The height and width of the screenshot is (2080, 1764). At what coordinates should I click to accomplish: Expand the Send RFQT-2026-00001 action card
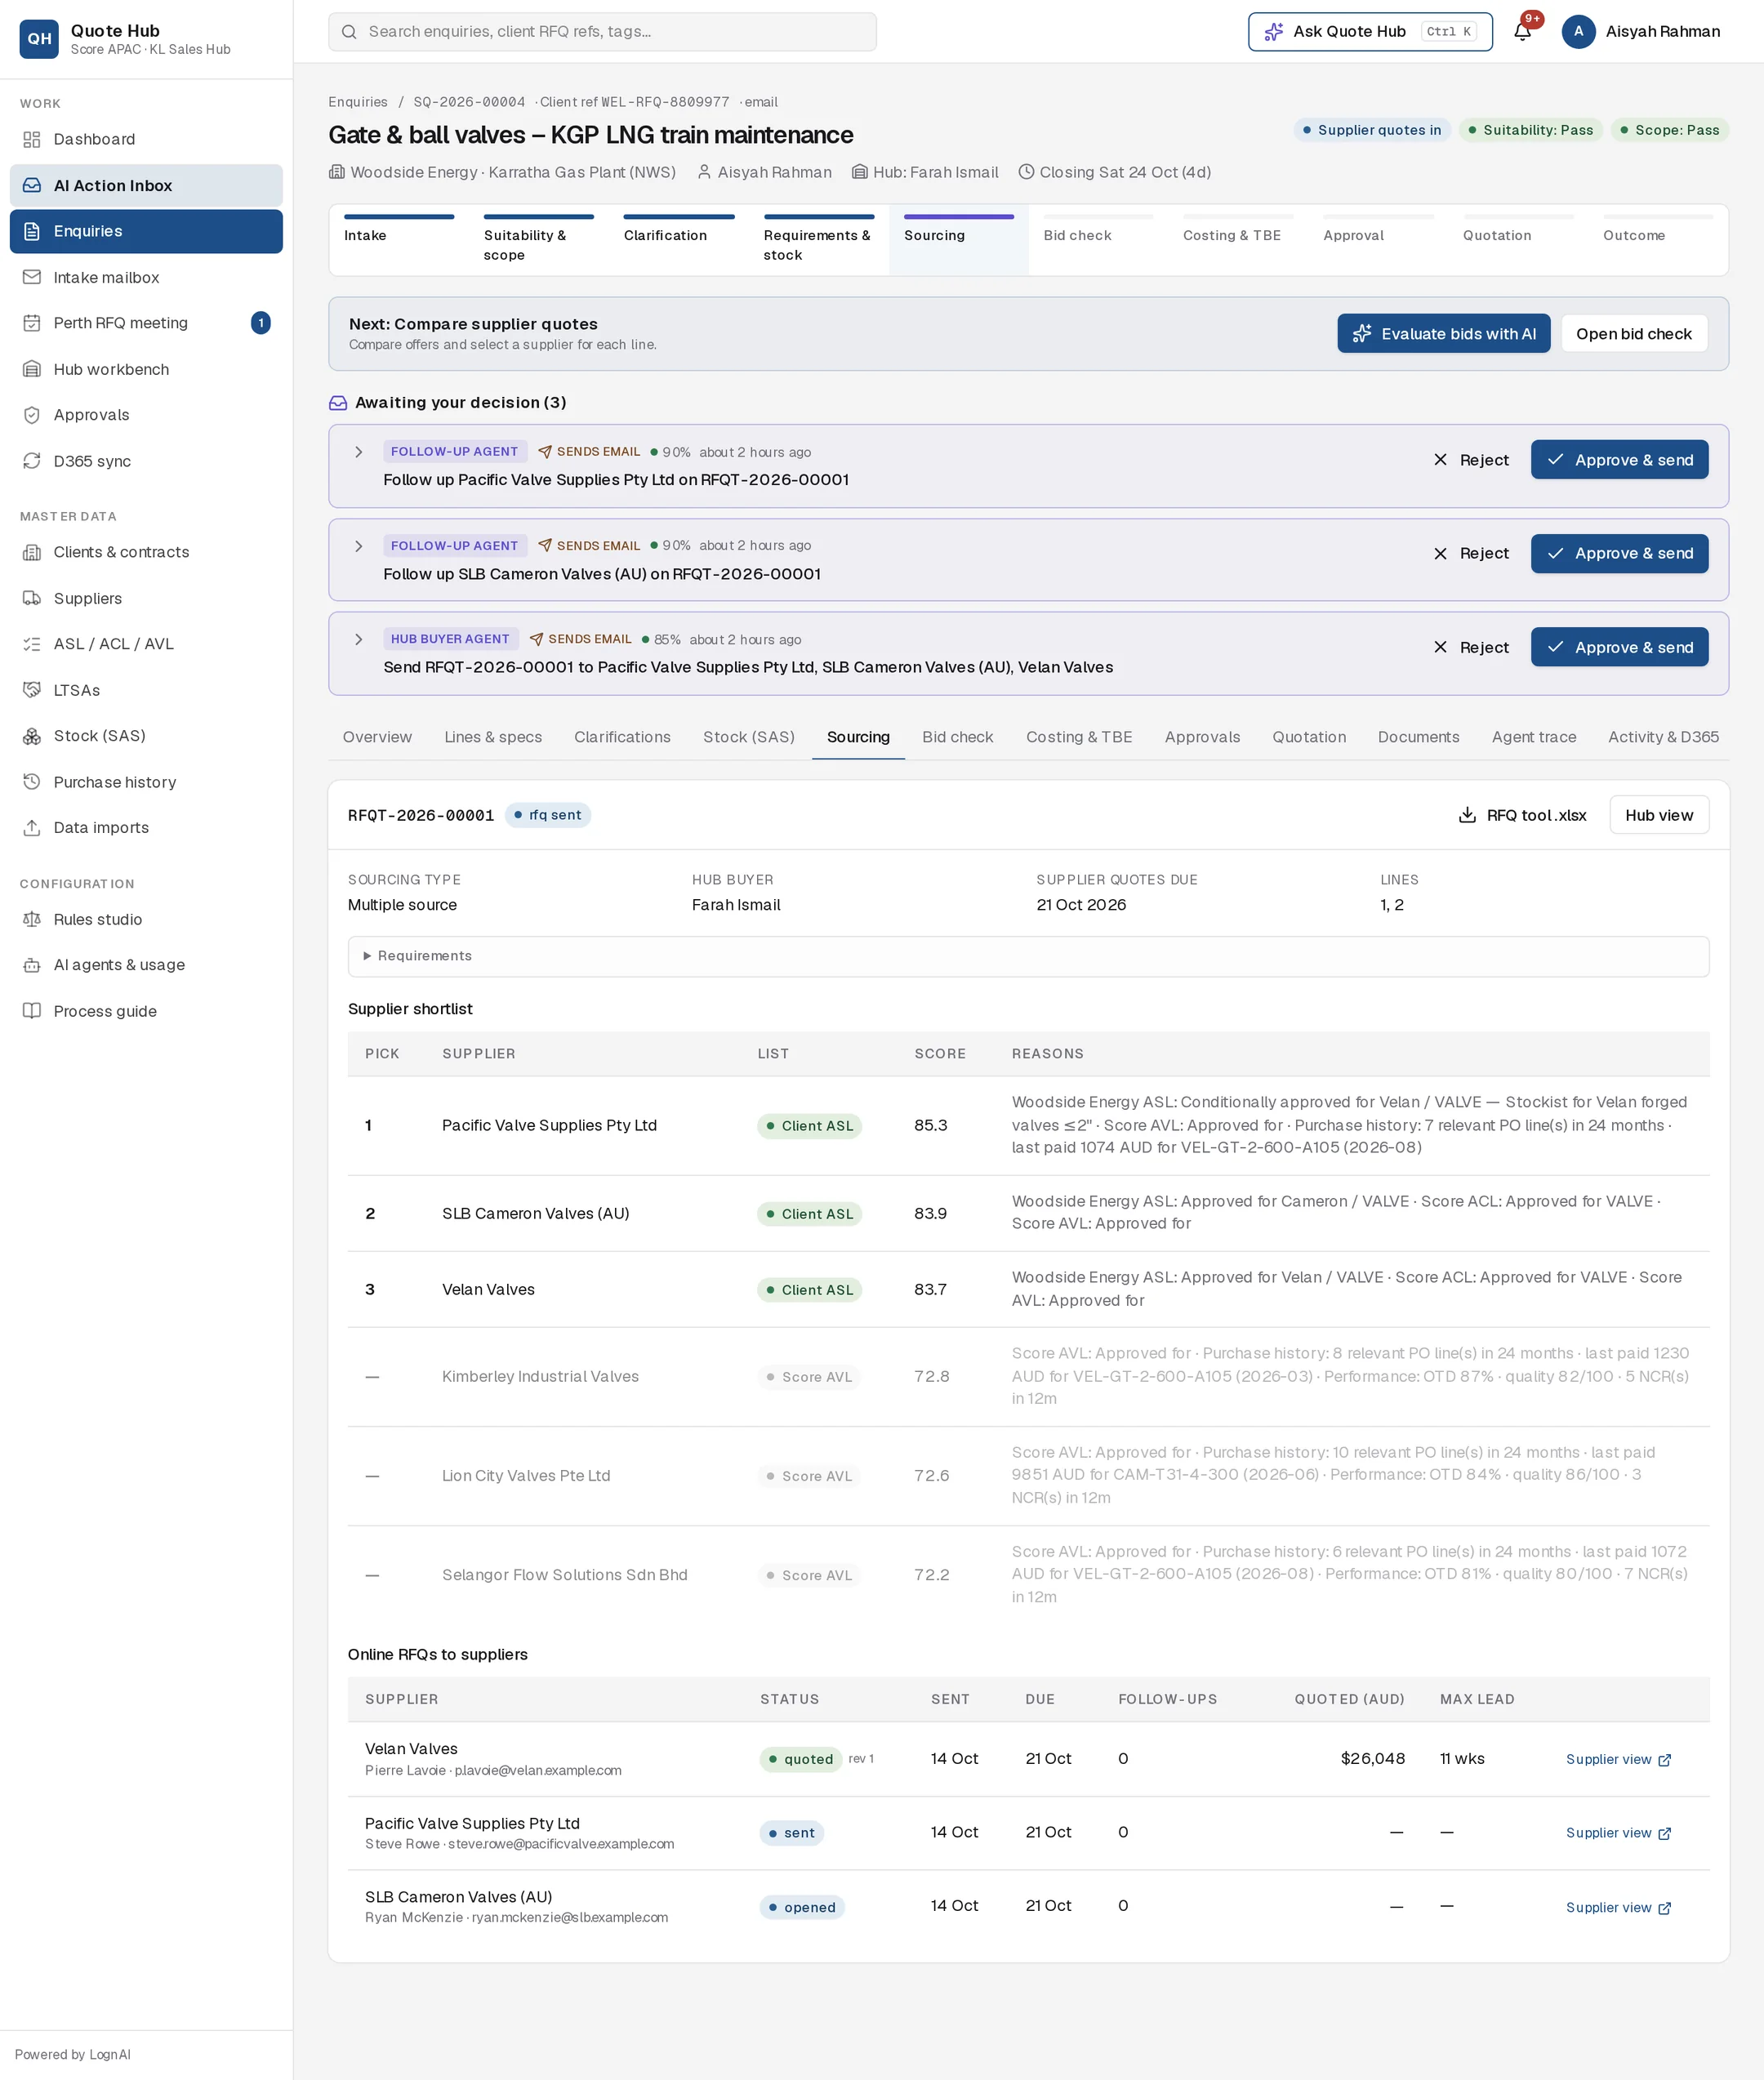[358, 639]
